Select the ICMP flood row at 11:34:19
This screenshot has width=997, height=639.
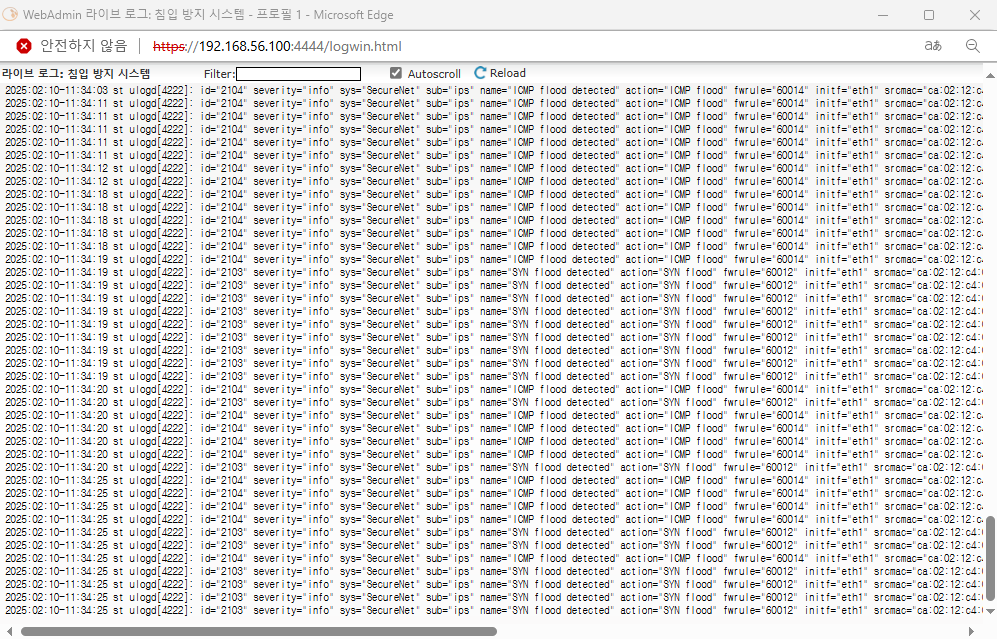[x=493, y=259]
